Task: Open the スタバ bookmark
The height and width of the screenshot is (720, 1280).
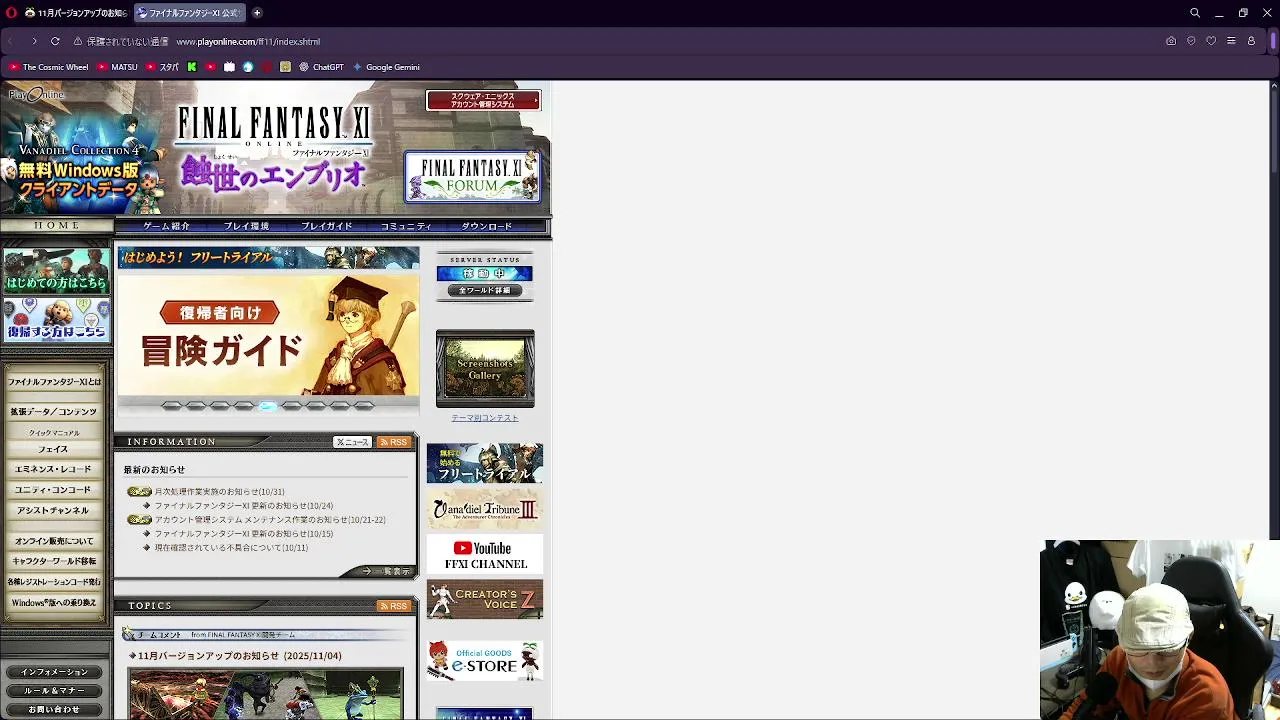Action: (163, 67)
